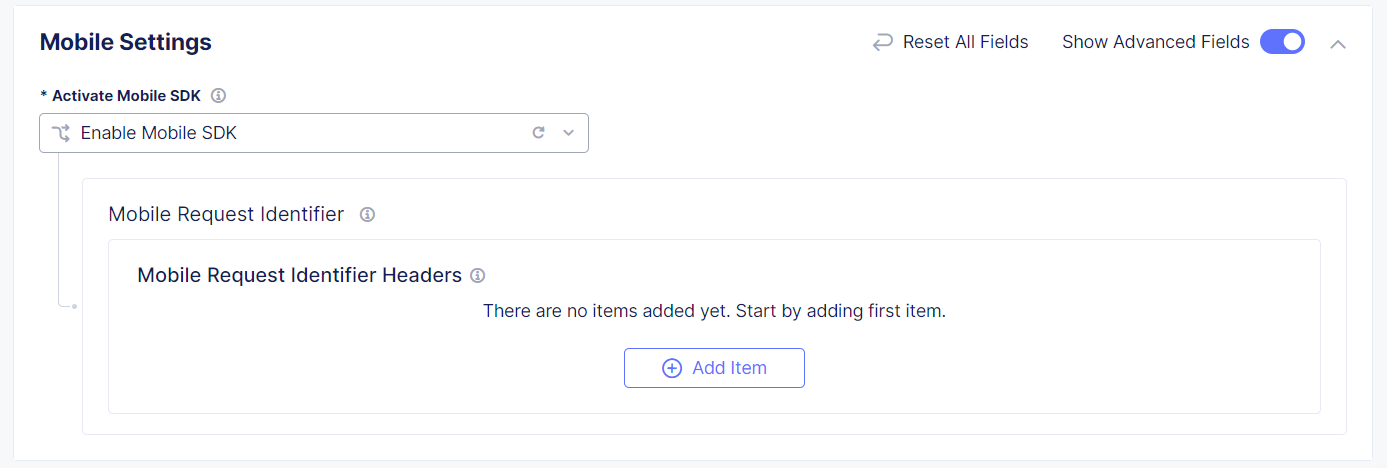Click the plus circle icon on Add Item
Viewport: 1387px width, 468px height.
pos(672,368)
